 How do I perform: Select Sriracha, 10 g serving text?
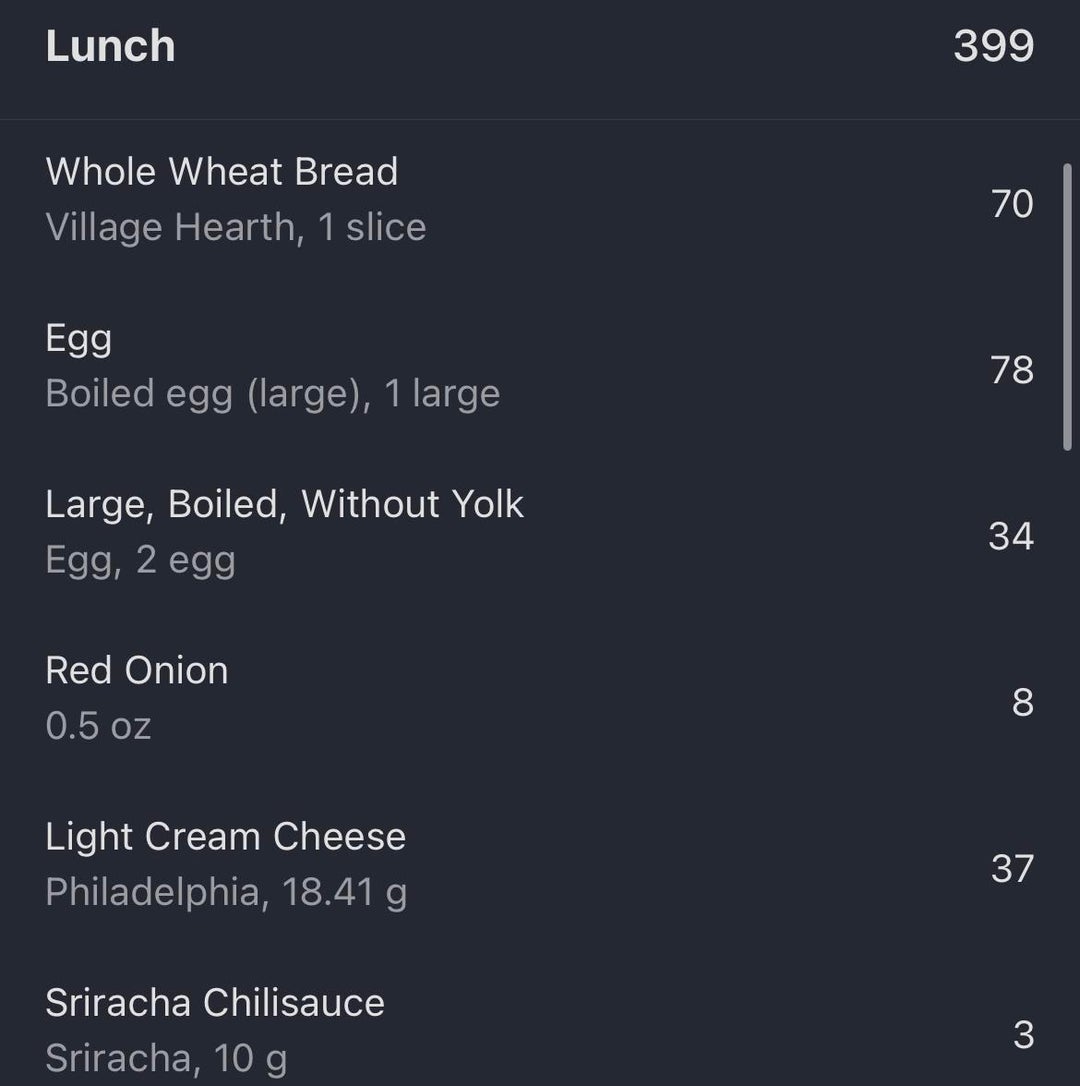[166, 1058]
